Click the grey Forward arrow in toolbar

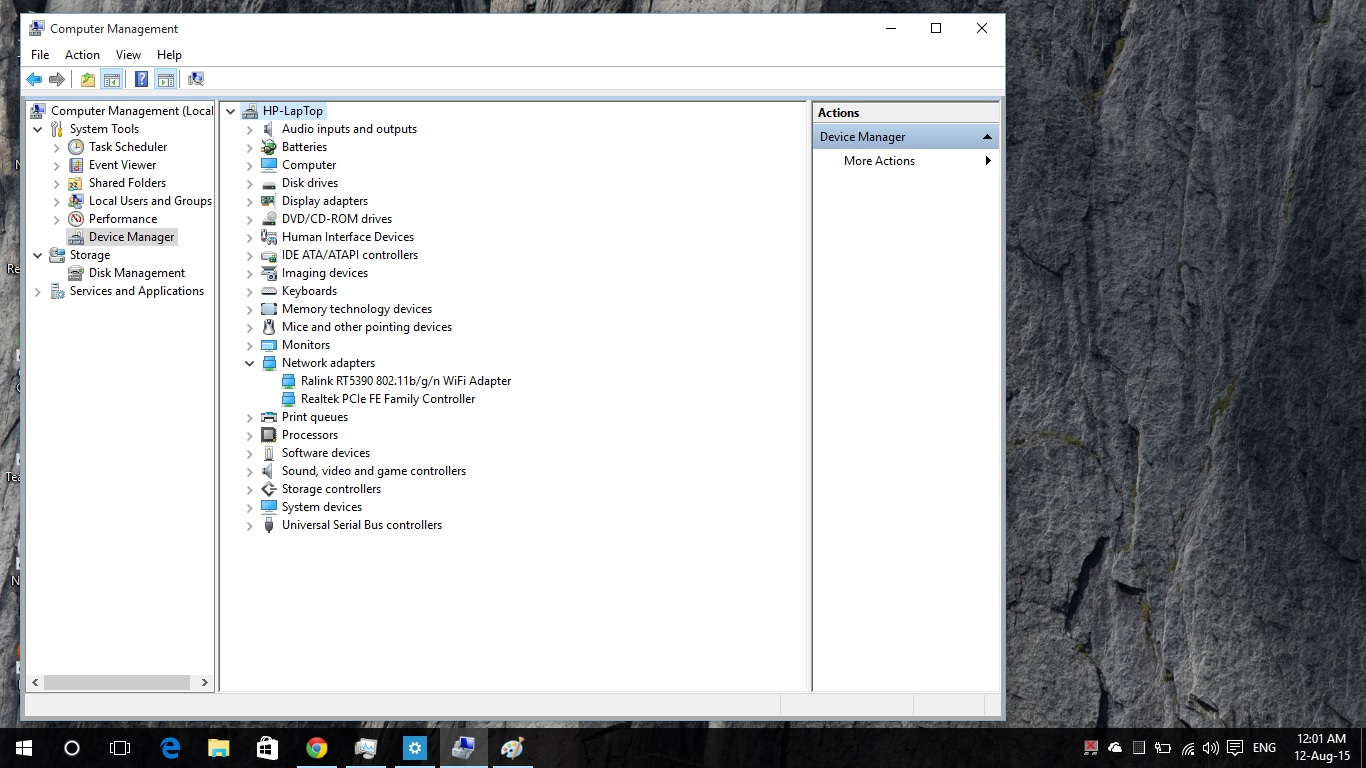(57, 79)
